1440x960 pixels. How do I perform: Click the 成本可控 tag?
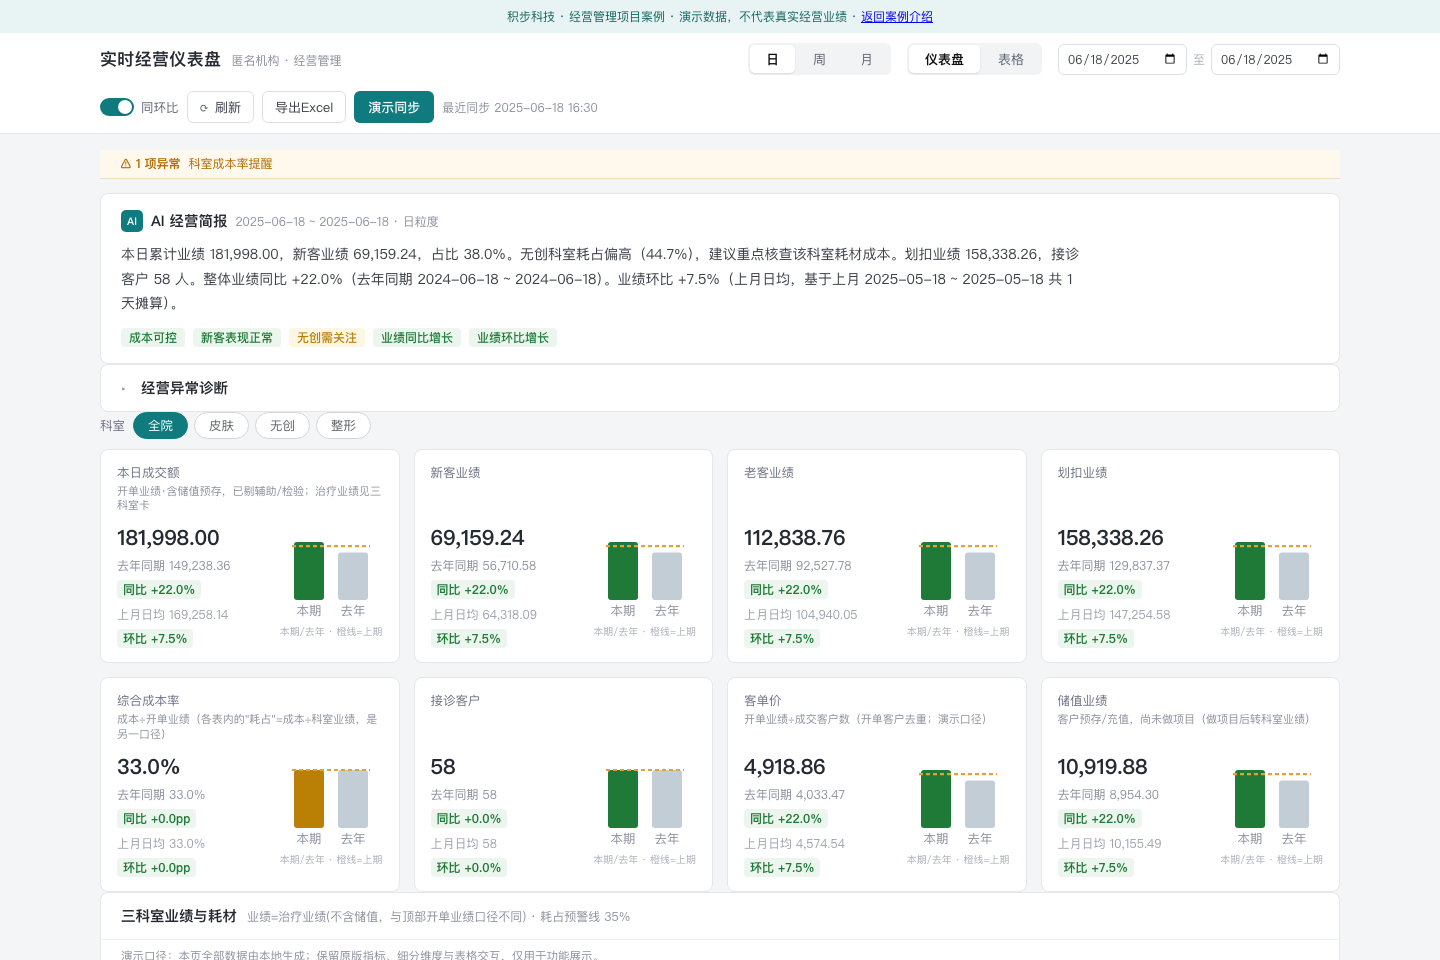point(153,338)
